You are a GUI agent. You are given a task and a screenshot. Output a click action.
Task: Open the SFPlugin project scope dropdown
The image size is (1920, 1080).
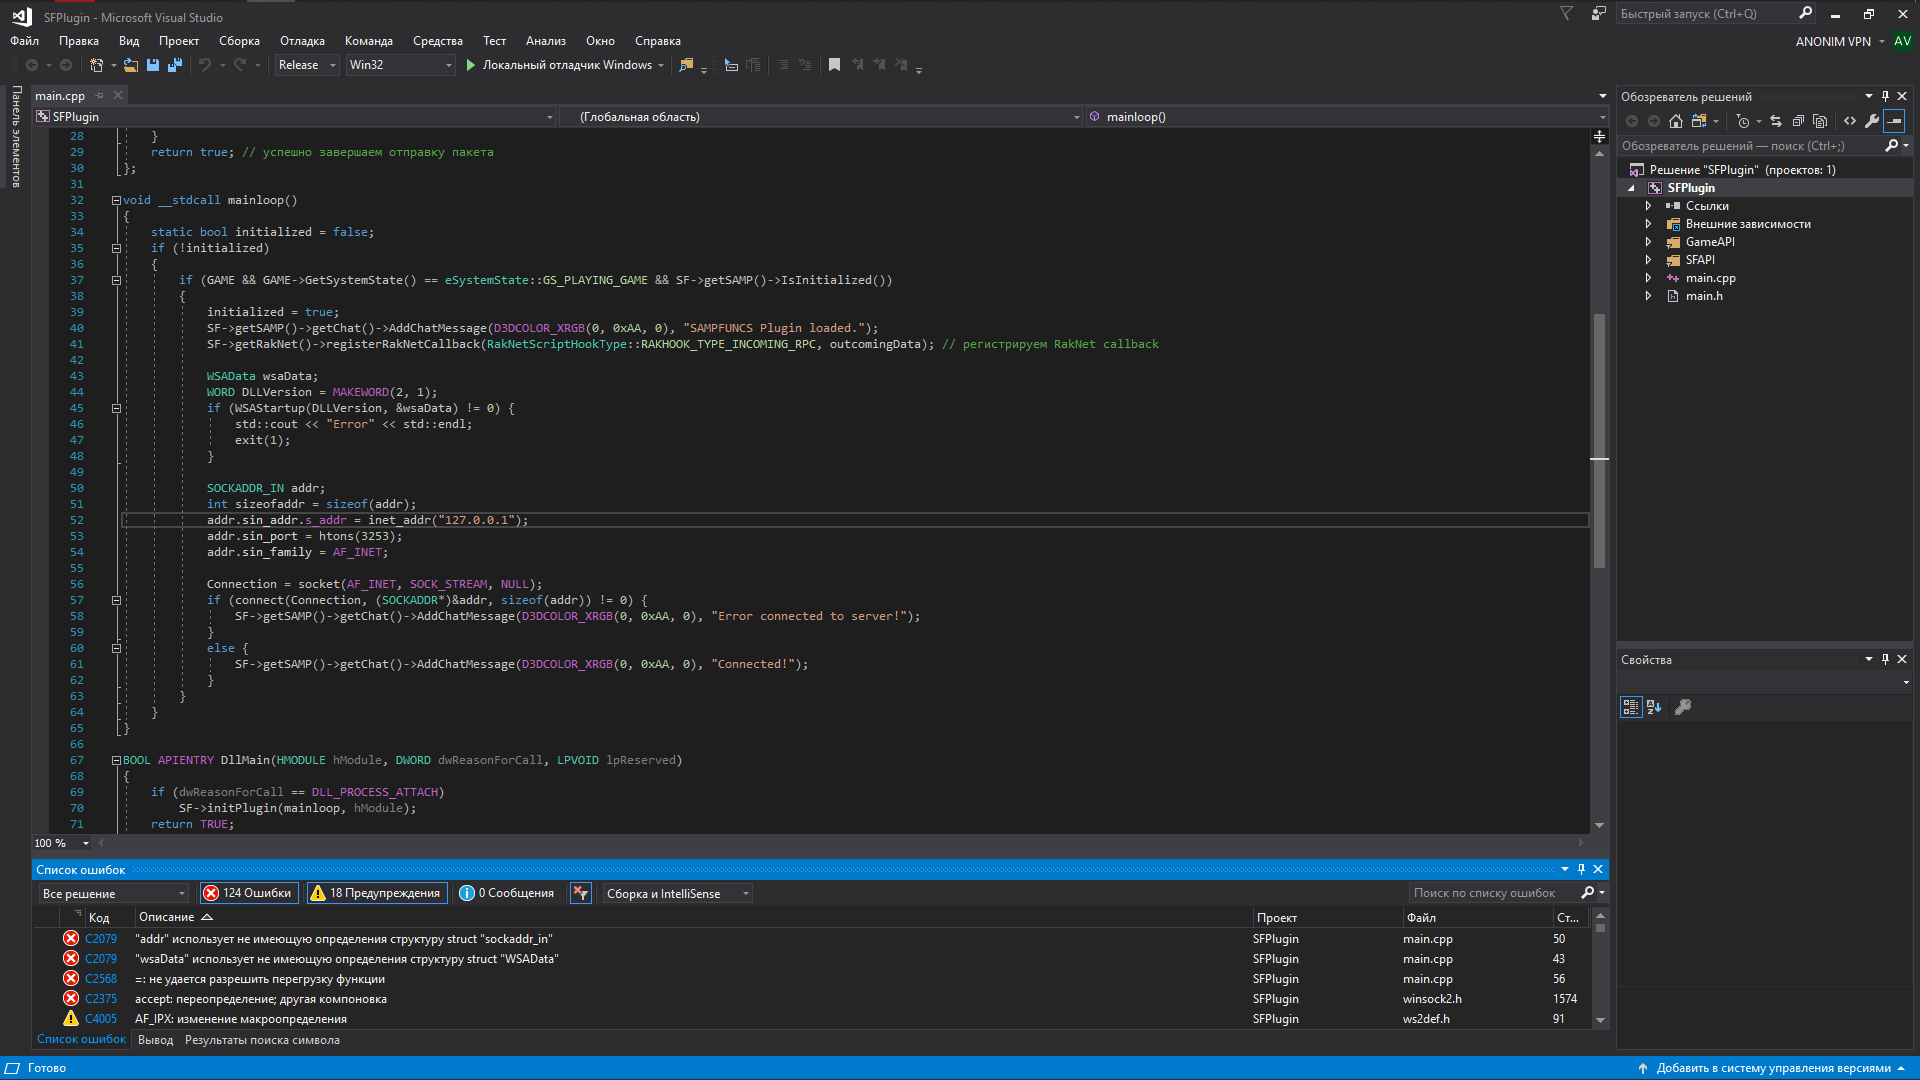[295, 117]
